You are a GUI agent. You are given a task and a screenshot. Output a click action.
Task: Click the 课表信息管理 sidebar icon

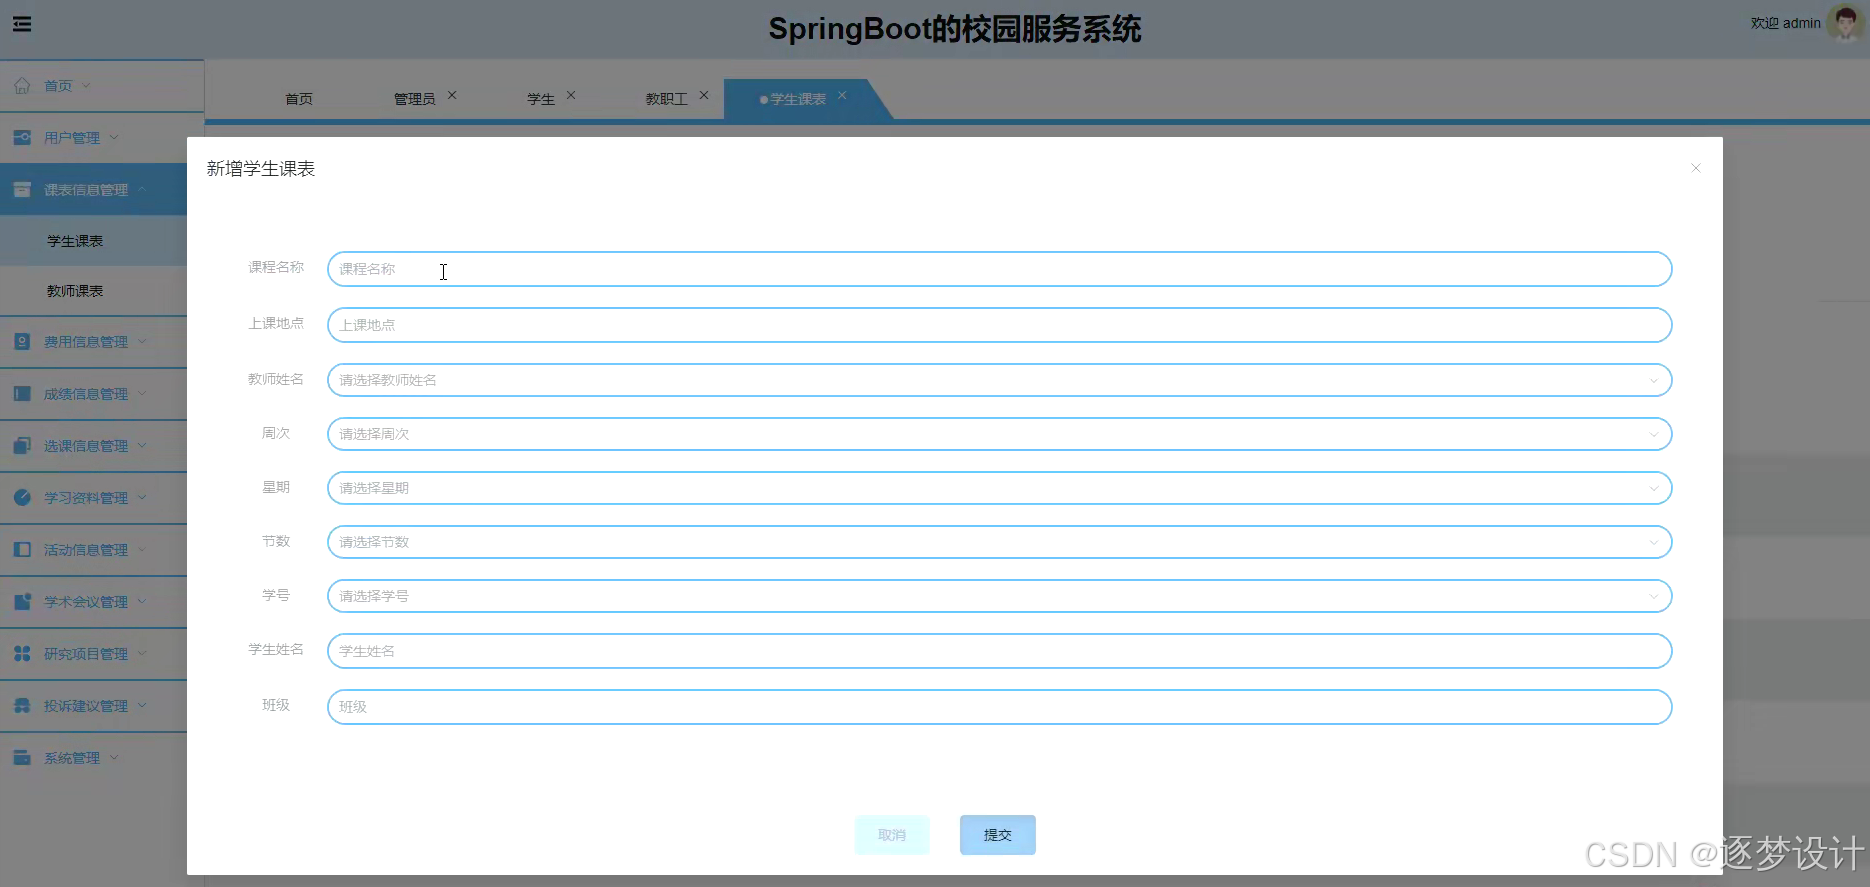22,190
